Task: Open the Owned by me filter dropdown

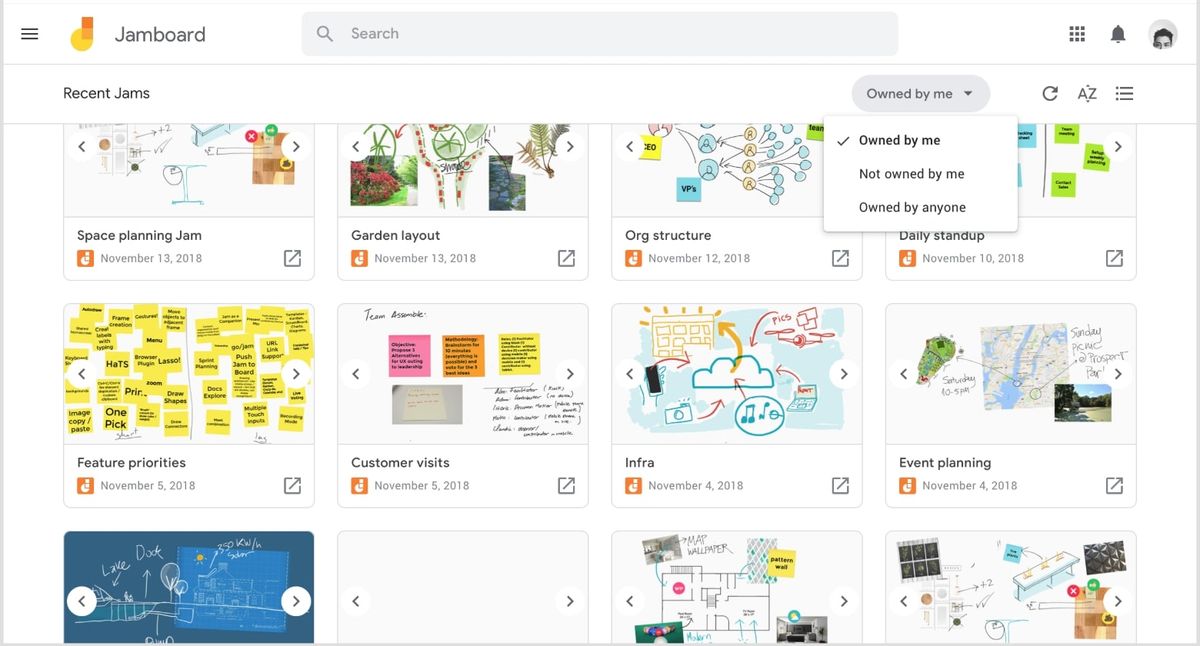Action: pos(919,93)
